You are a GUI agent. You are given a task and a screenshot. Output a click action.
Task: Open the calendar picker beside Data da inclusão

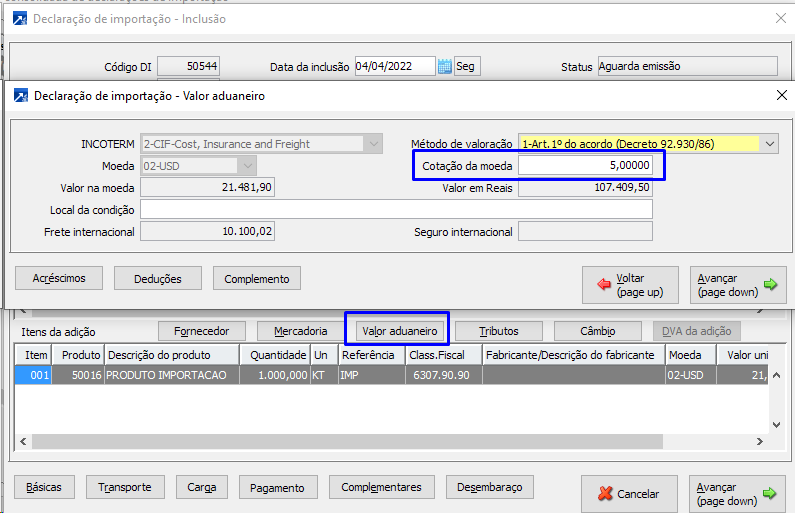(x=445, y=66)
